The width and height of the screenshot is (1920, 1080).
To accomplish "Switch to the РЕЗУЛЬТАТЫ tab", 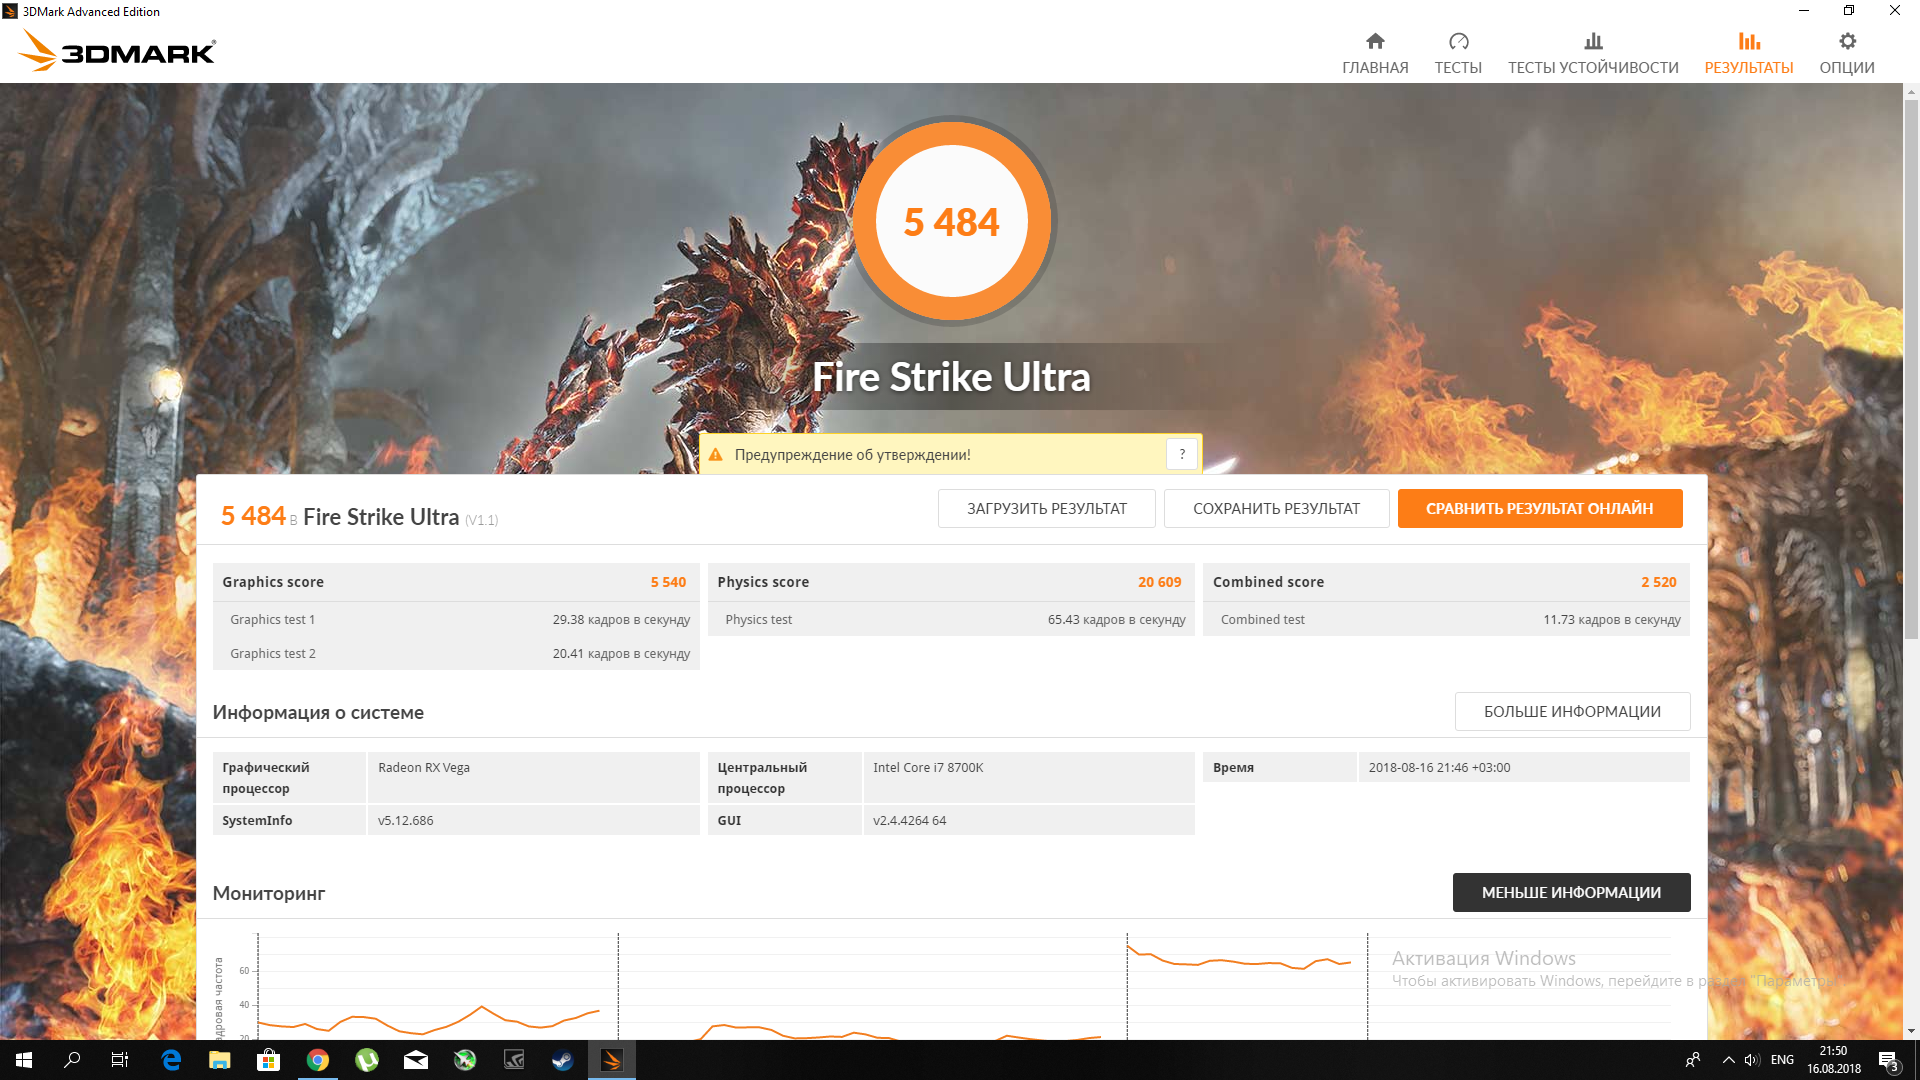I will [x=1748, y=53].
